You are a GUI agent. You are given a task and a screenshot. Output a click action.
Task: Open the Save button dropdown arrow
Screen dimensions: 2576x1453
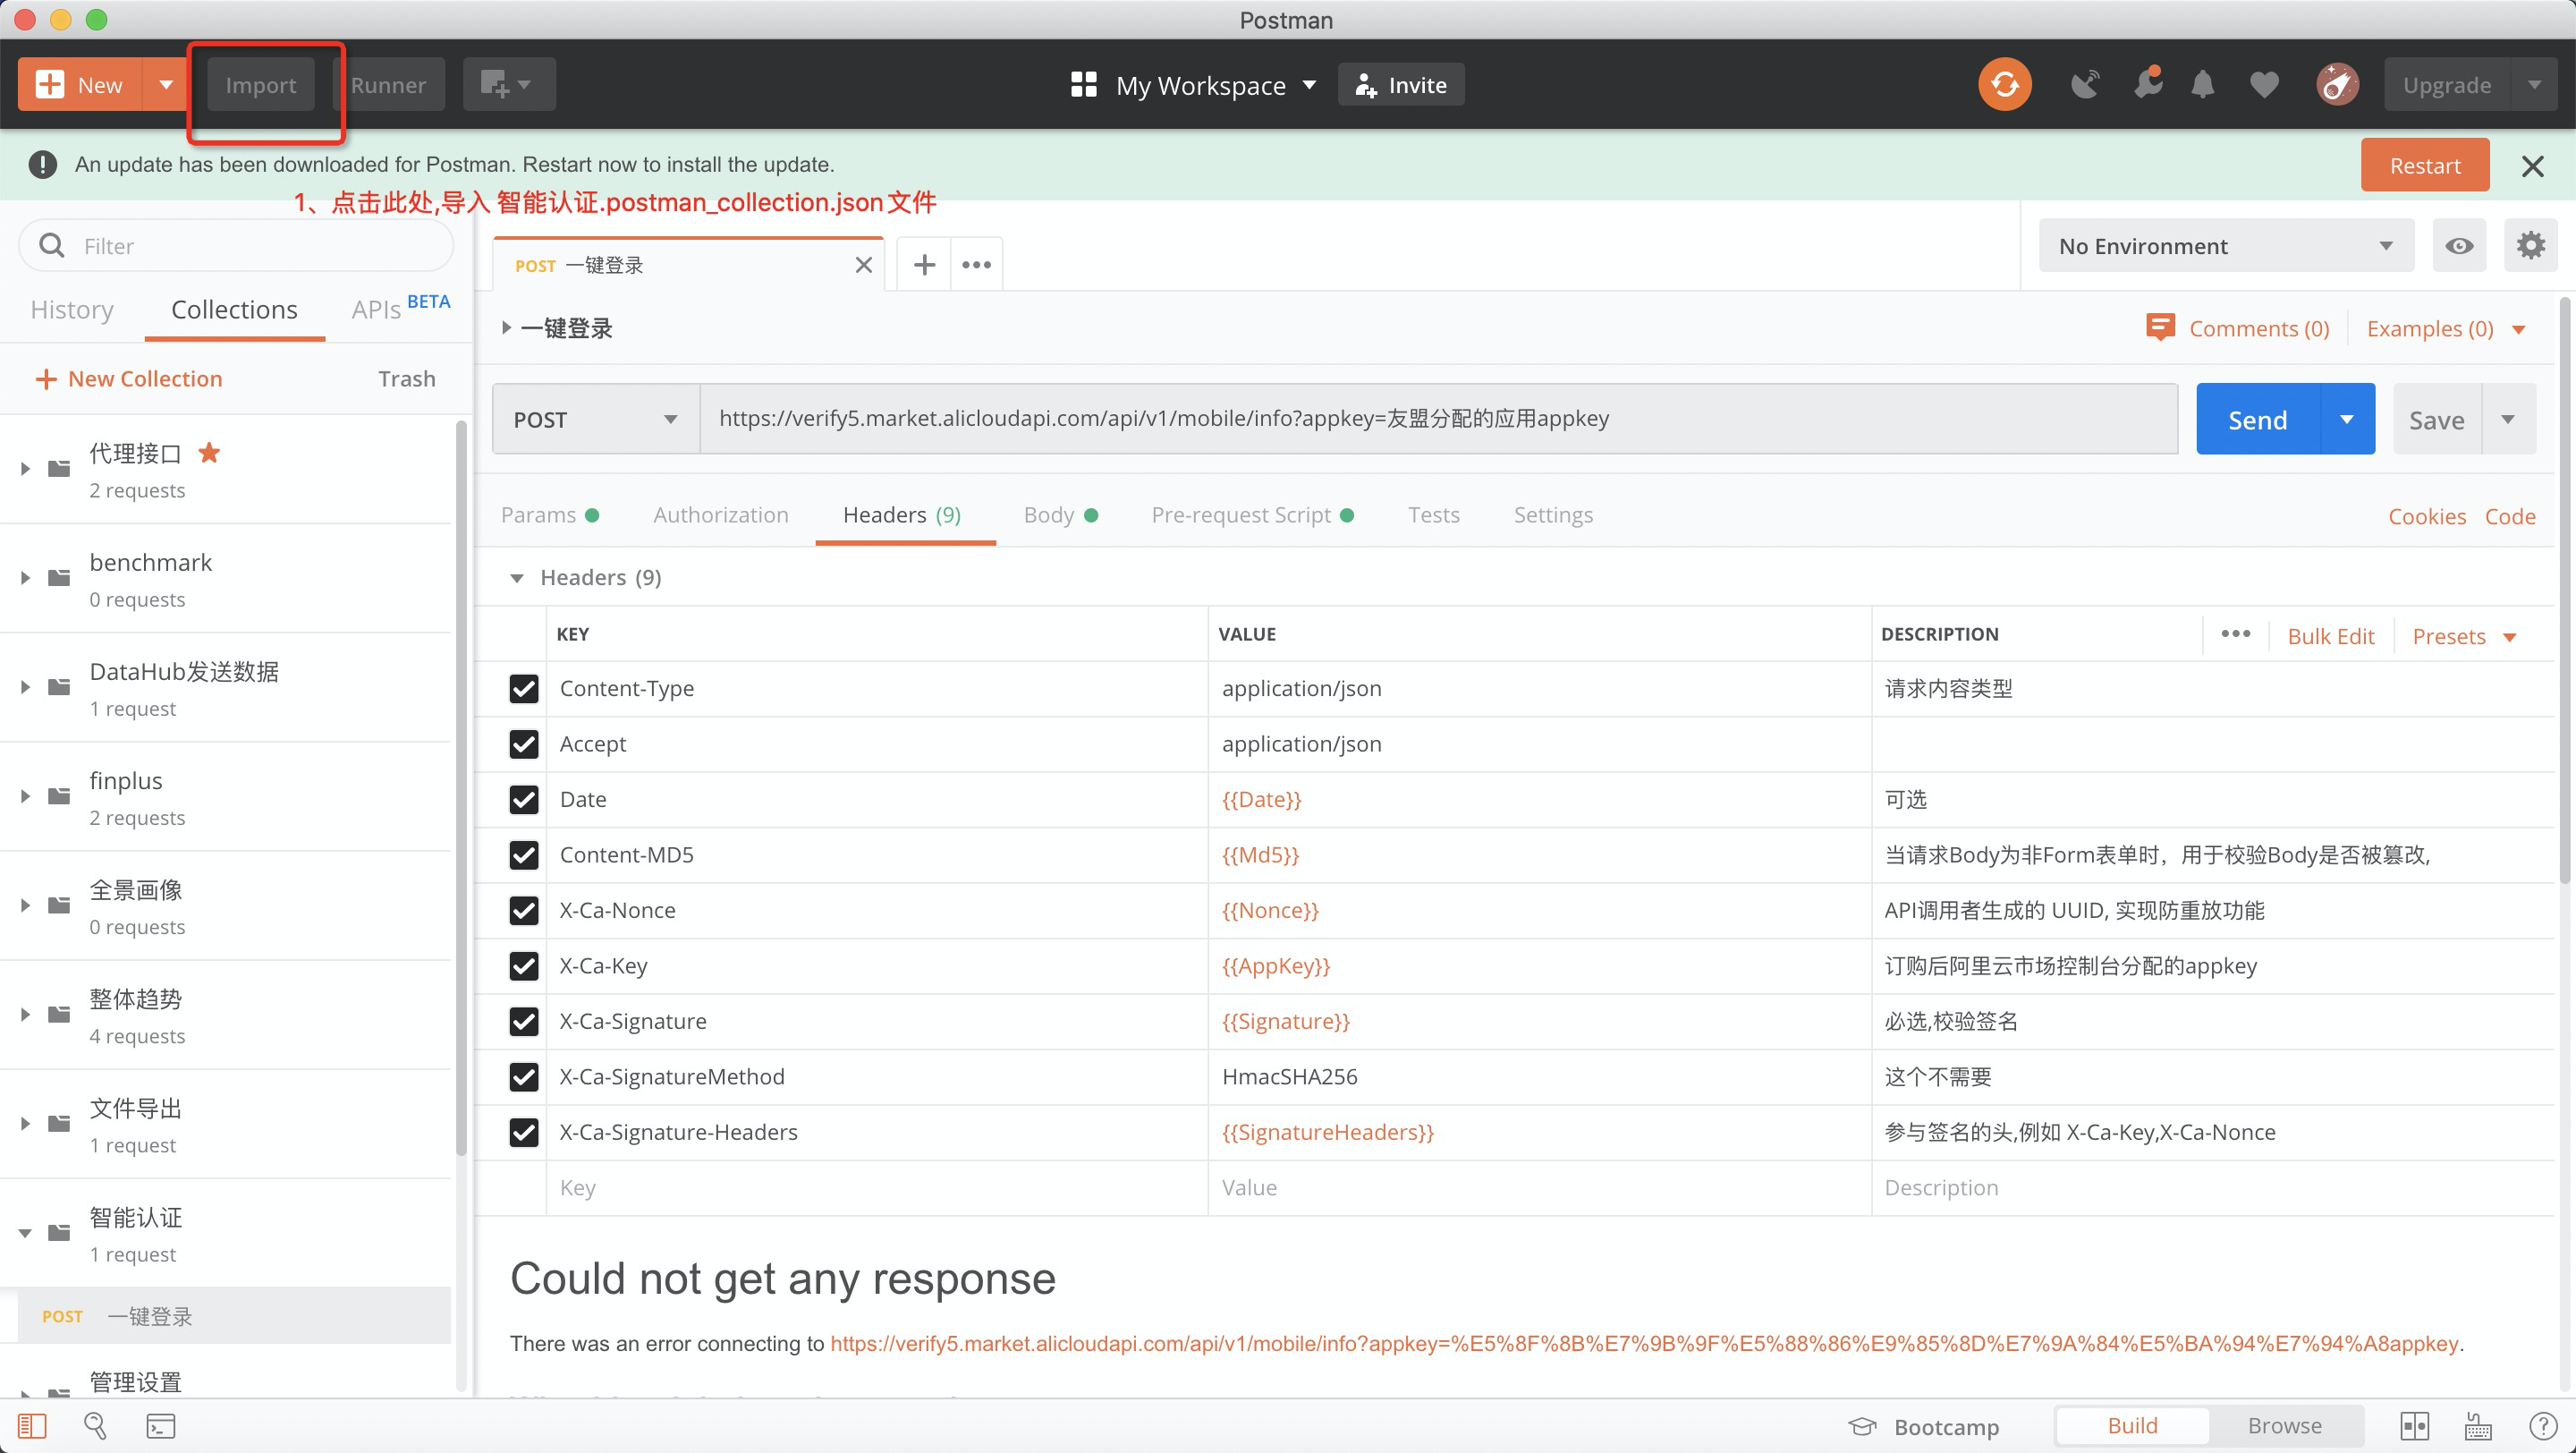(2508, 419)
